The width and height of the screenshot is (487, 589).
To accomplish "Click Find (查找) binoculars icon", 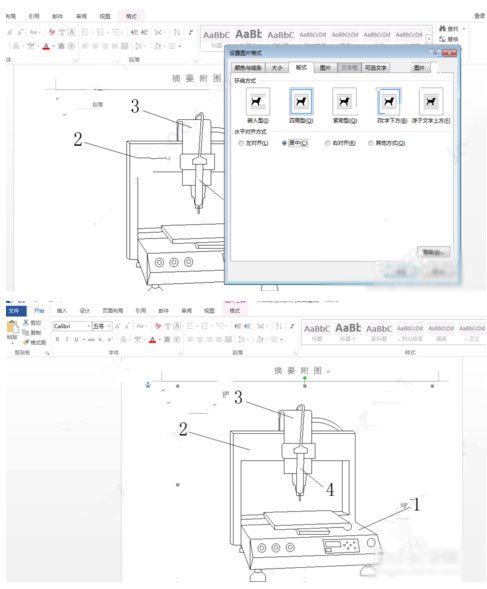I will click(443, 29).
